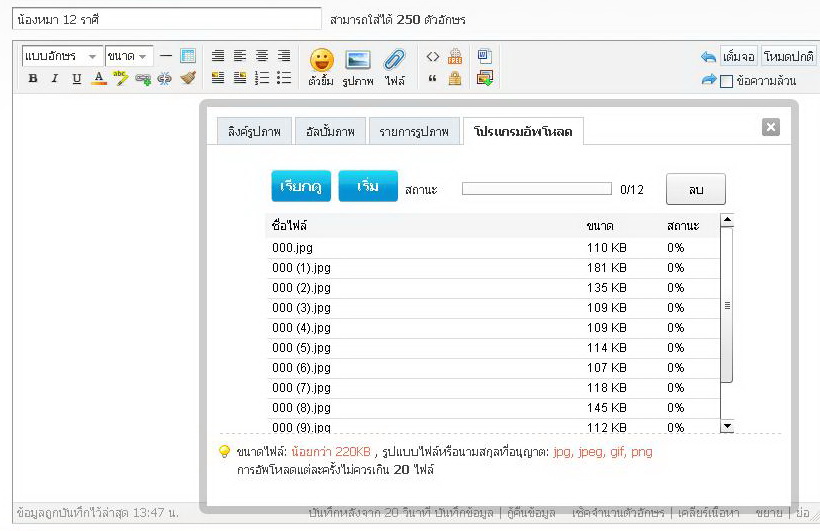
Task: Click the file list scrollbar thumb
Action: (727, 305)
